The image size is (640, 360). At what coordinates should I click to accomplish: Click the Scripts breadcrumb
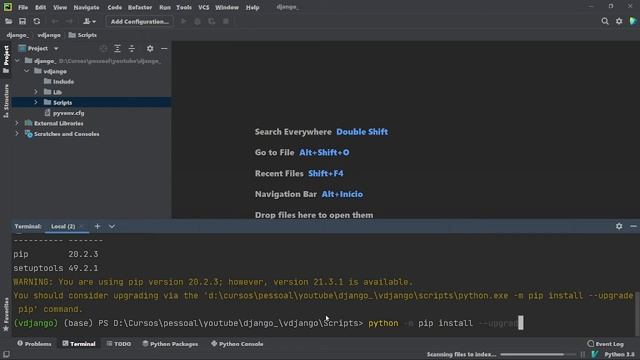pyautogui.click(x=83, y=35)
